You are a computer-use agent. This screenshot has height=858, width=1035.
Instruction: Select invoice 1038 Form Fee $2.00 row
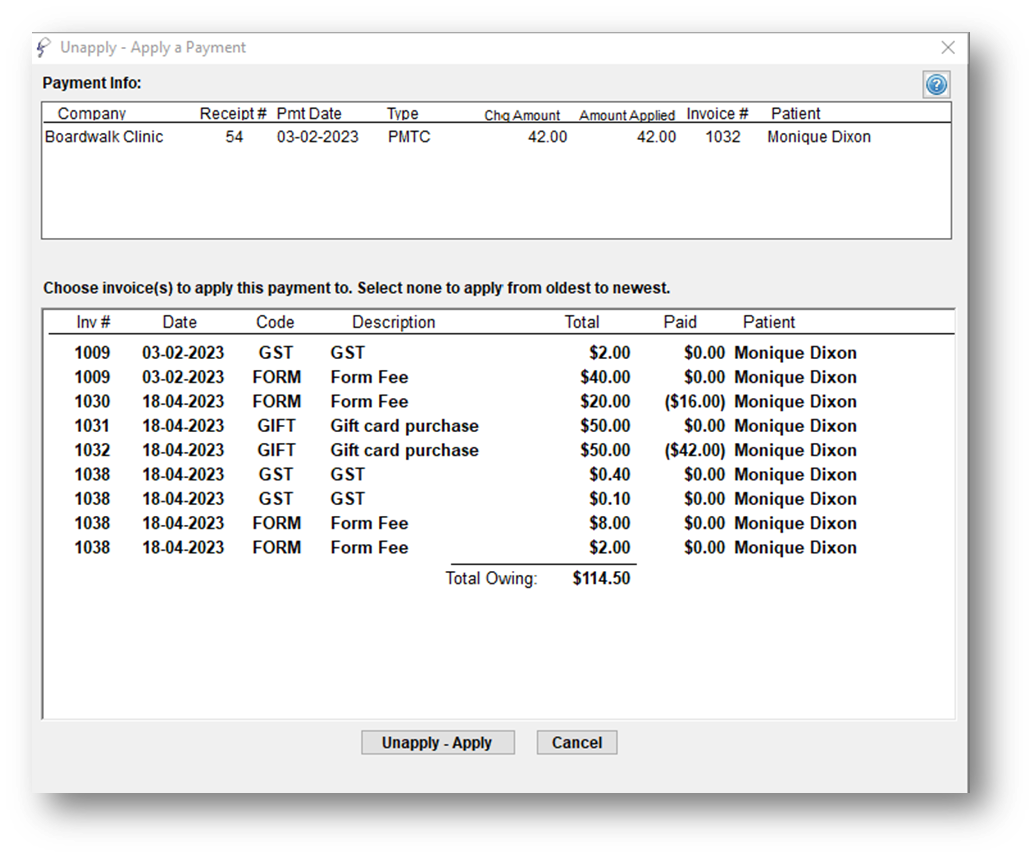(465, 548)
